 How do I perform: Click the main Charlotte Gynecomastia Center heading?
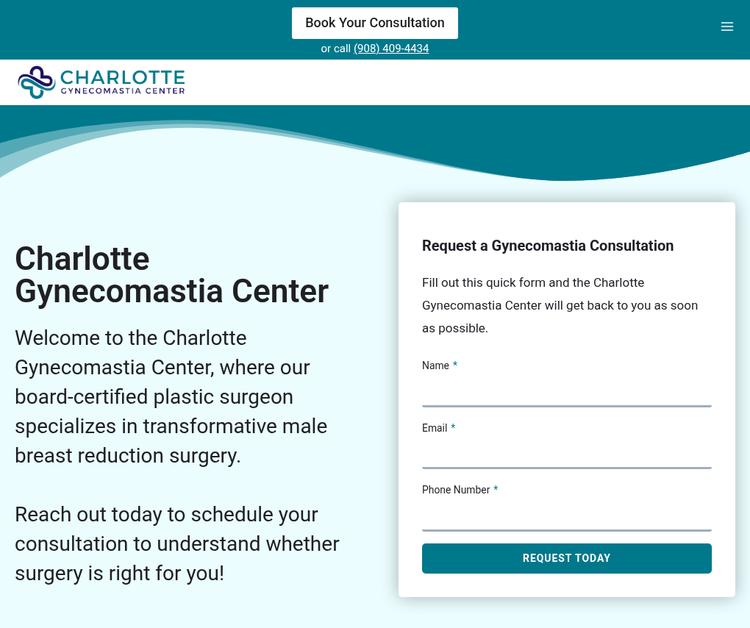(x=171, y=275)
